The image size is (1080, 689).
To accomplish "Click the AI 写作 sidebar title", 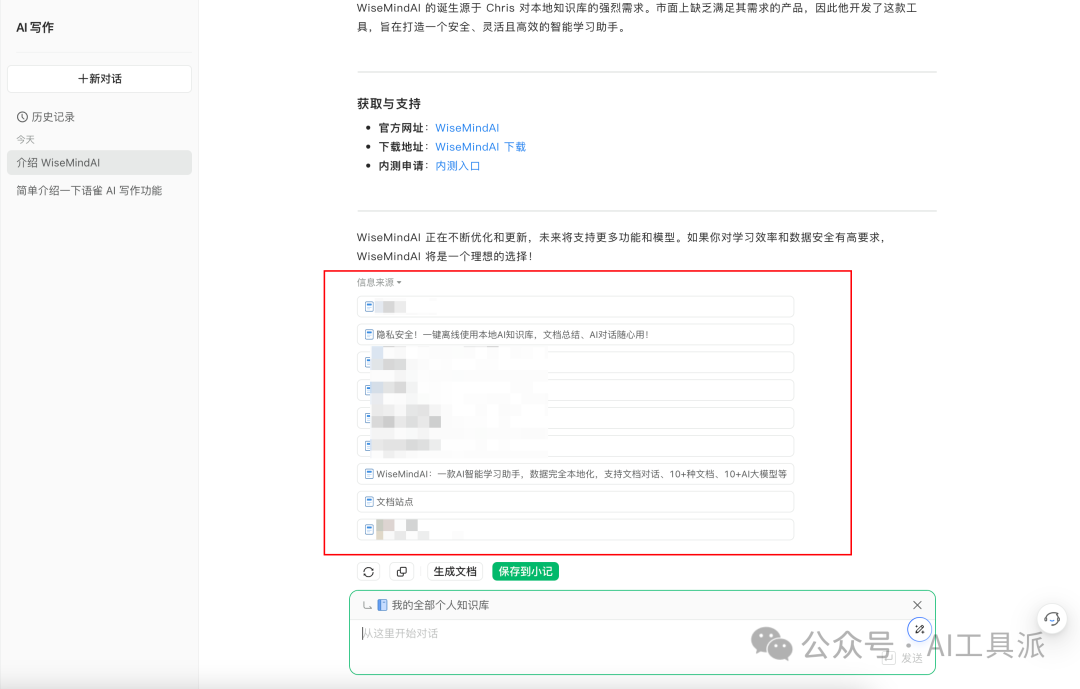I will (35, 28).
